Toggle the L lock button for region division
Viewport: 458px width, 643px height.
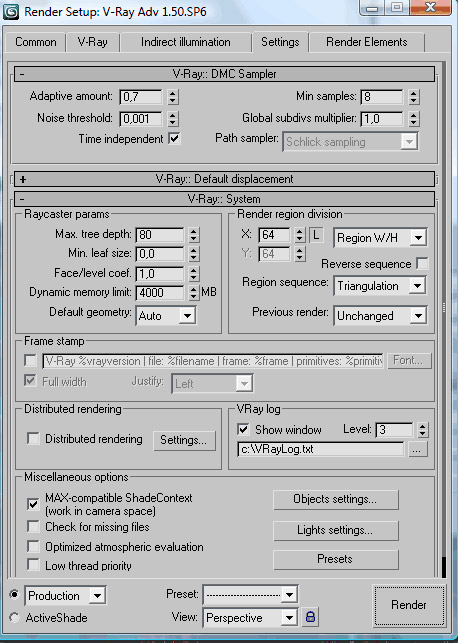pyautogui.click(x=316, y=235)
